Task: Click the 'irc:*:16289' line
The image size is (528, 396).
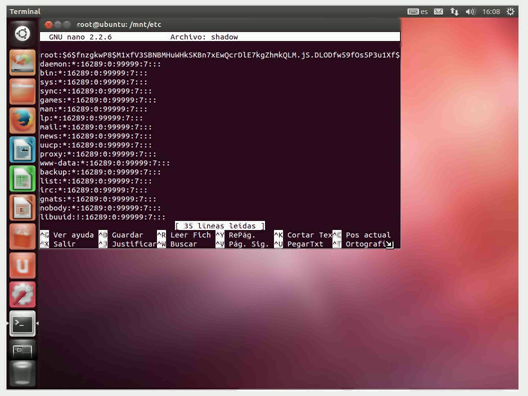Action: point(94,190)
